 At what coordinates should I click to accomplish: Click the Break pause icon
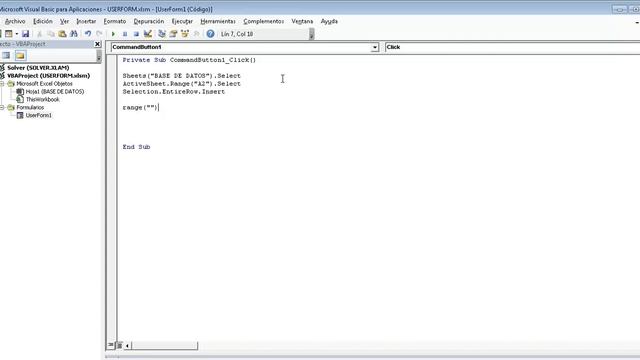(x=125, y=34)
